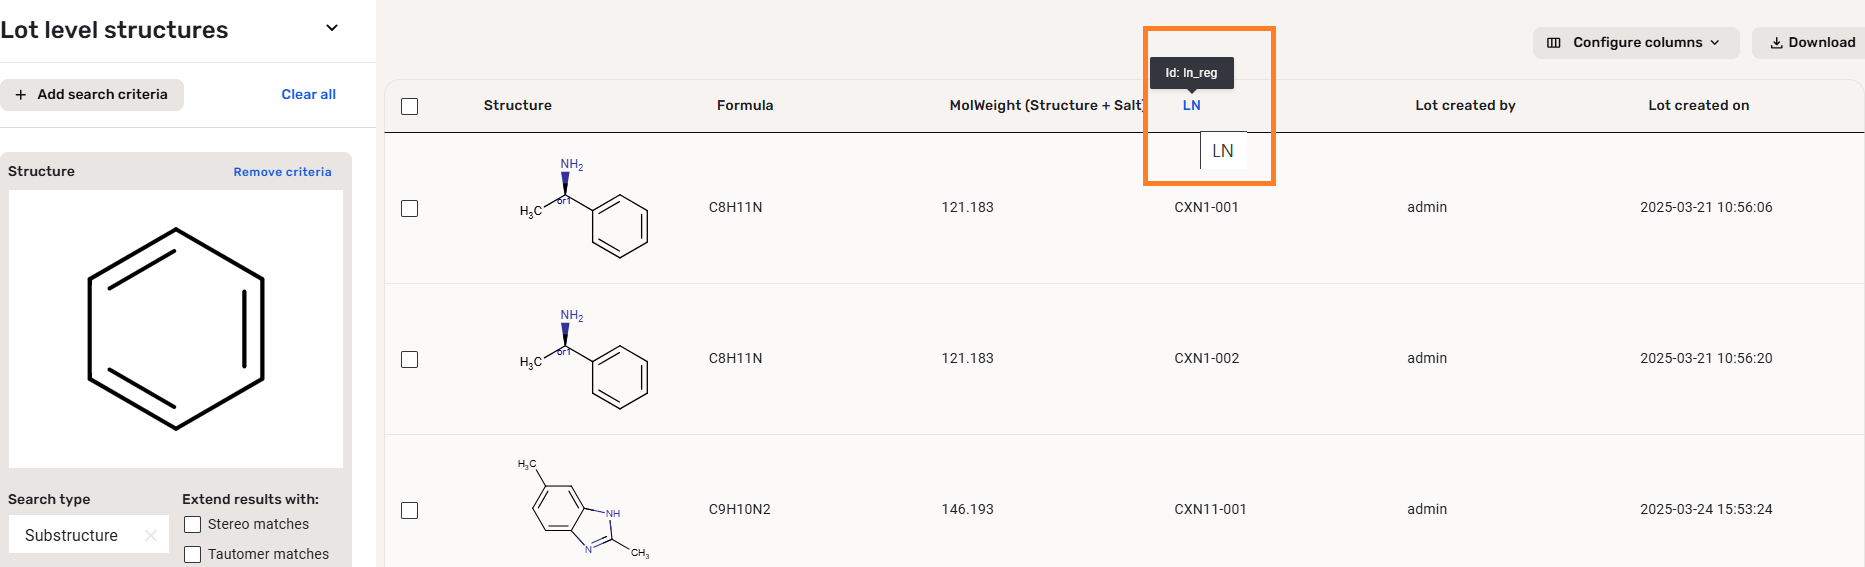
Task: Click Remove criteria for Structure
Action: (x=282, y=172)
